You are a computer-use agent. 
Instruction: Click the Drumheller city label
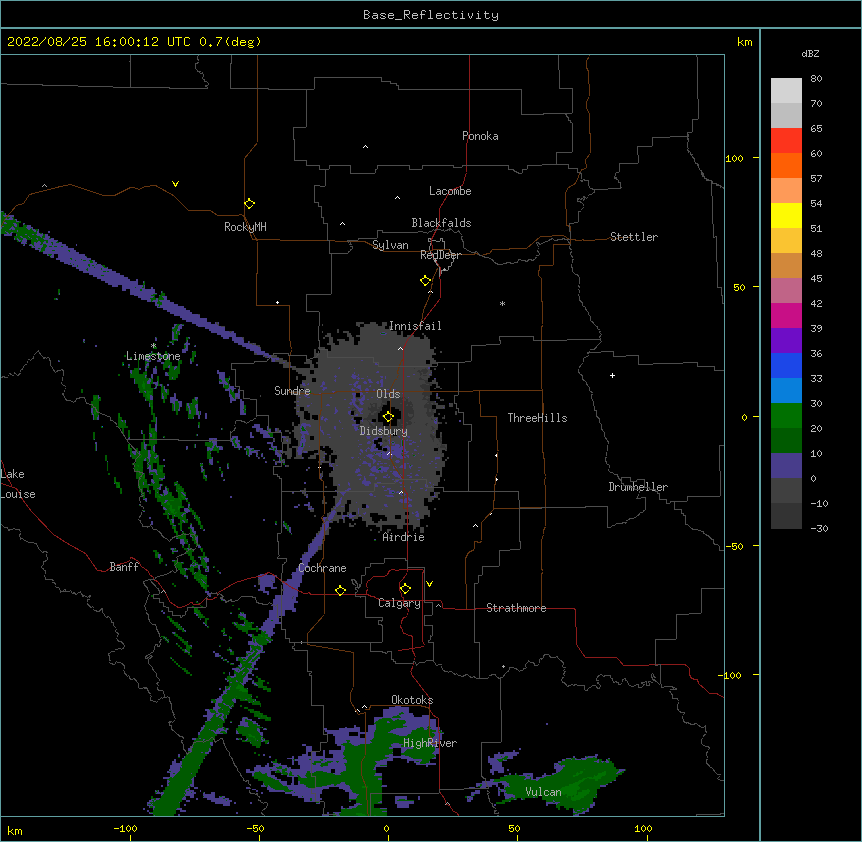(638, 487)
